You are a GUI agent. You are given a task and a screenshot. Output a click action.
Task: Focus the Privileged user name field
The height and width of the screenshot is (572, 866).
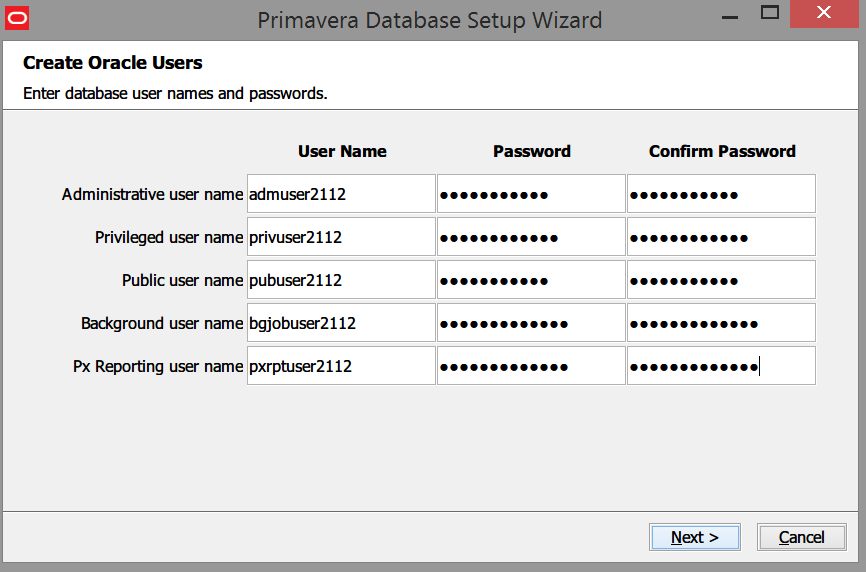(341, 237)
